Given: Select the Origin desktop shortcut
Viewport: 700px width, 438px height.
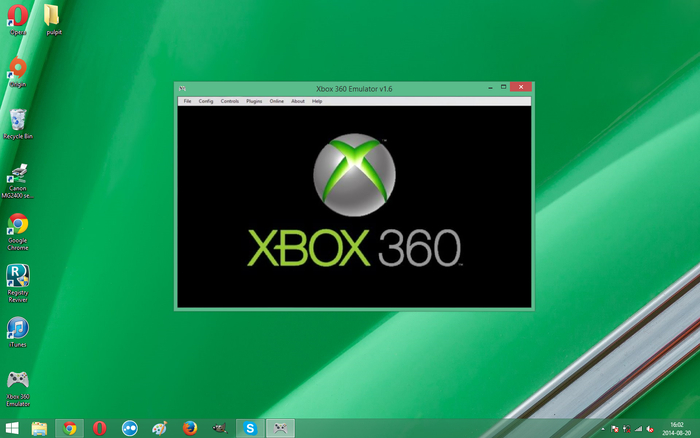Looking at the screenshot, I should [x=18, y=68].
